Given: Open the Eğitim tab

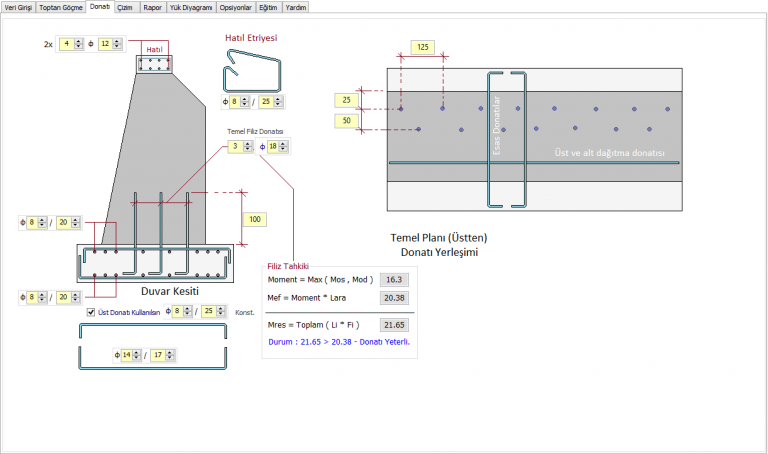Looking at the screenshot, I should point(268,7).
